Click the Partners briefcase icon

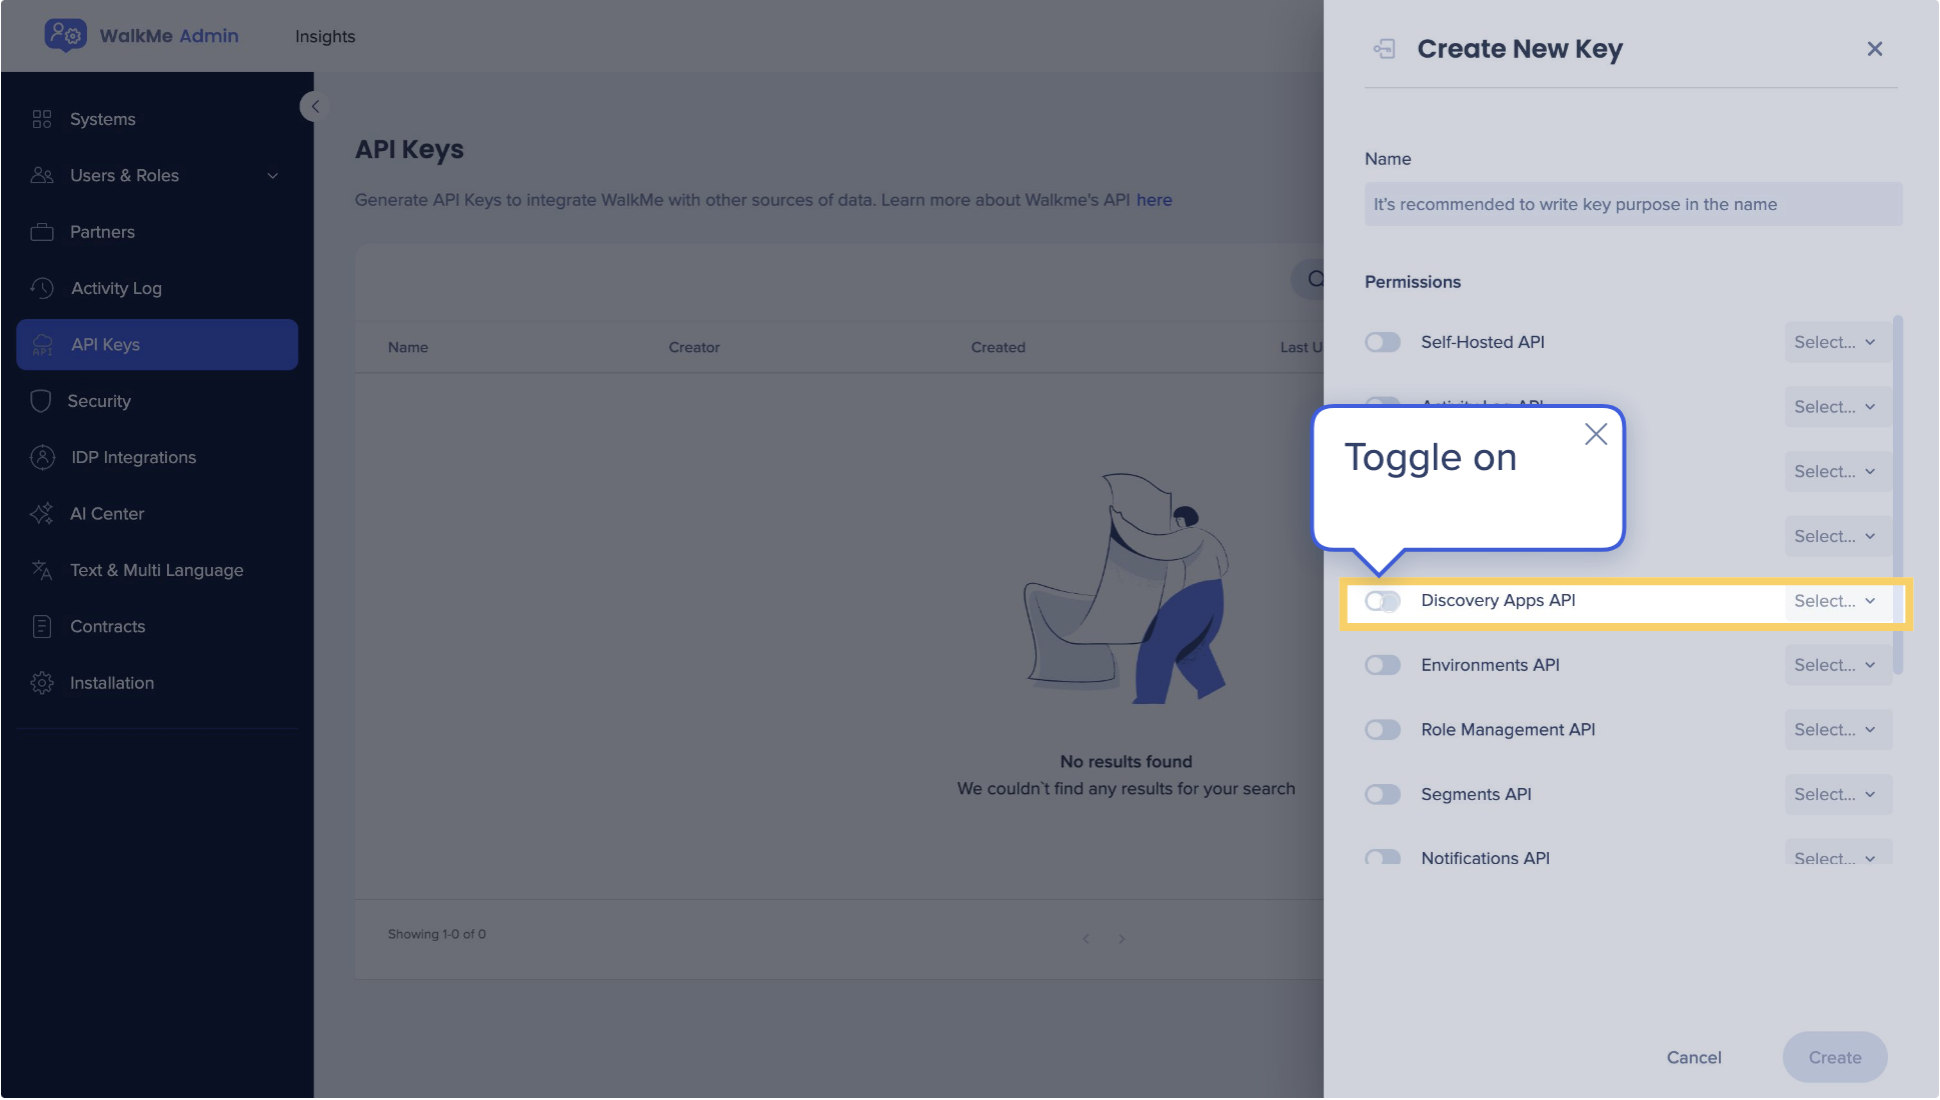point(42,232)
